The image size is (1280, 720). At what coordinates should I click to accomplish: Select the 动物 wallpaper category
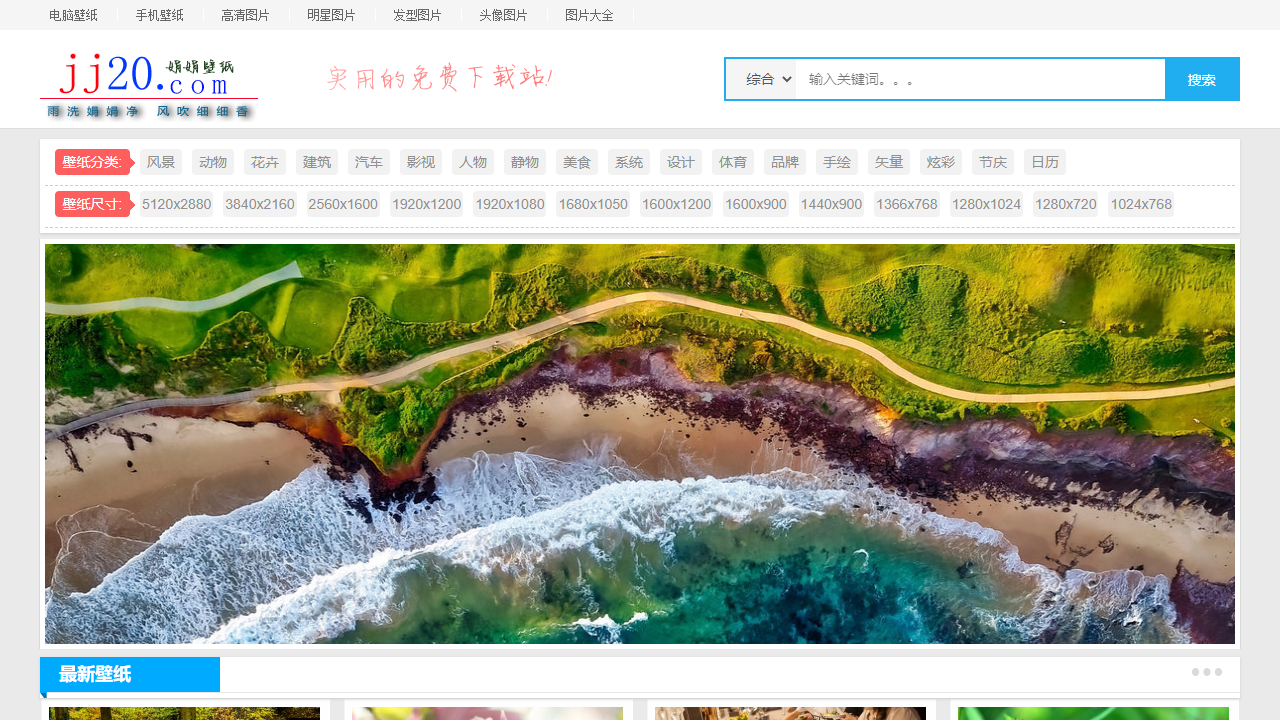213,162
